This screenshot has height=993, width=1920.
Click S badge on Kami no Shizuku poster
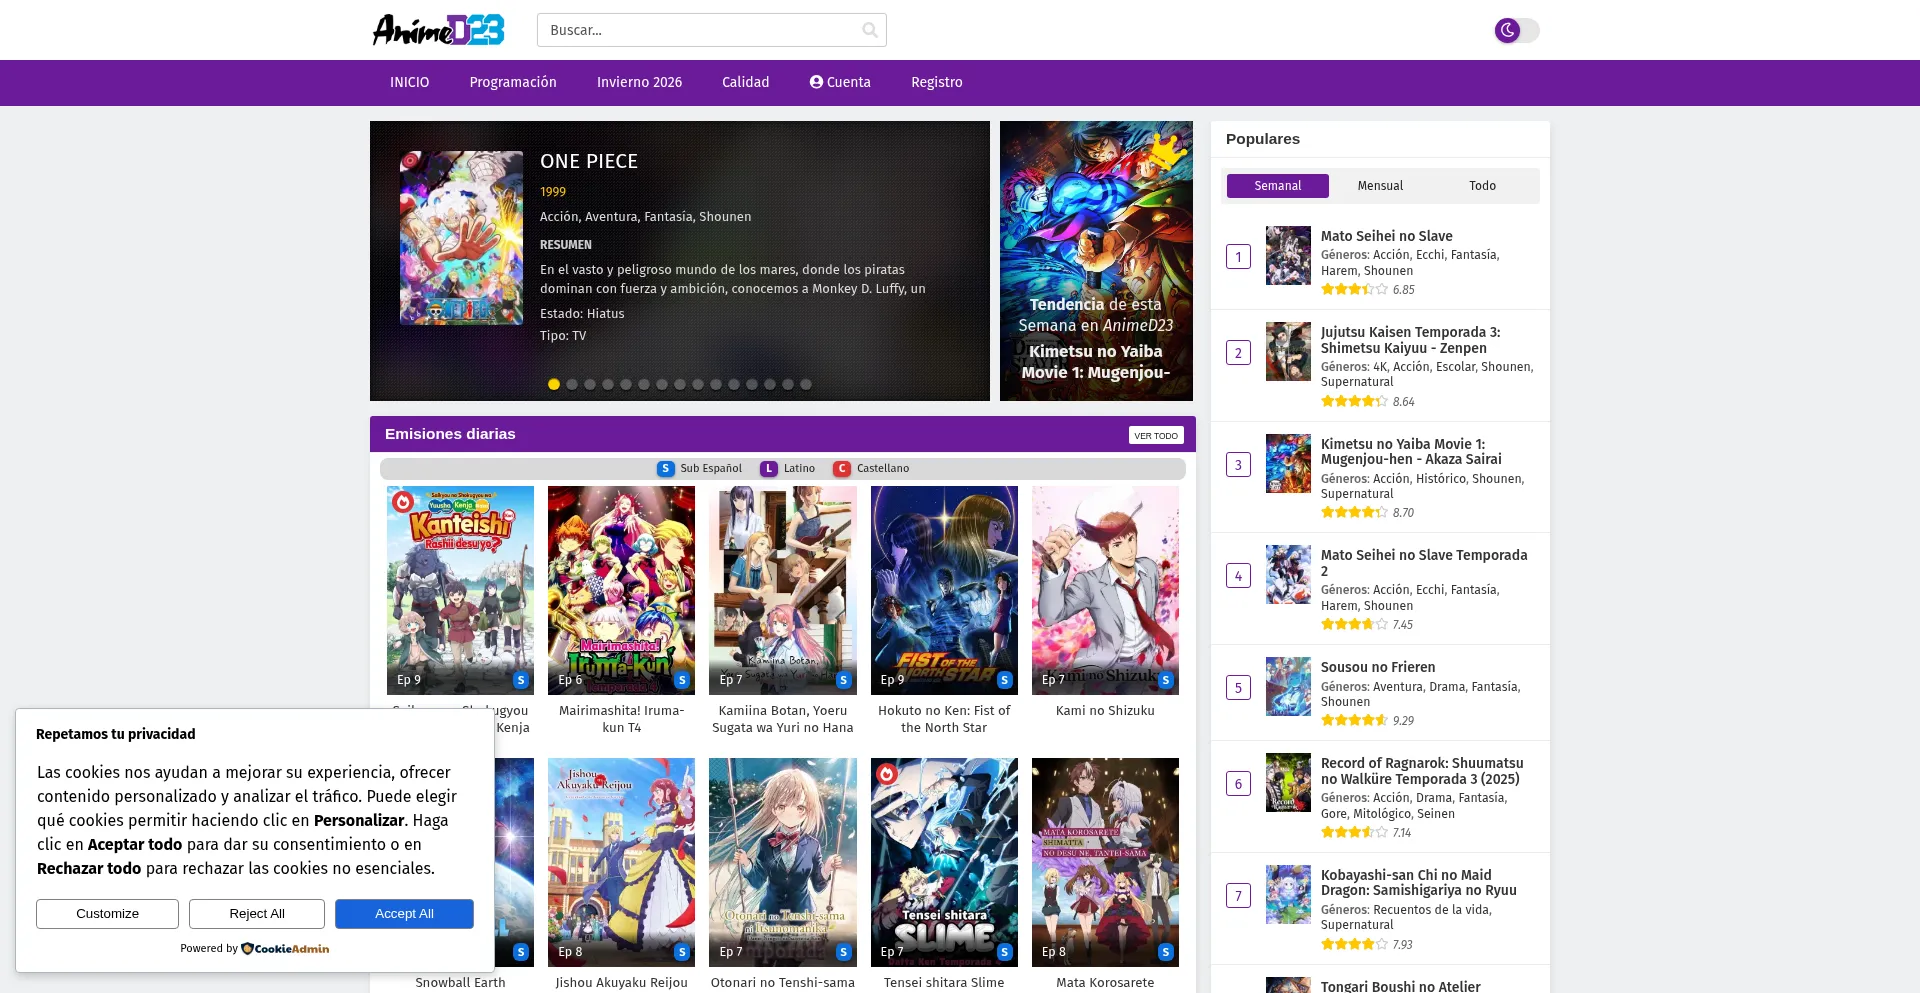coord(1166,680)
